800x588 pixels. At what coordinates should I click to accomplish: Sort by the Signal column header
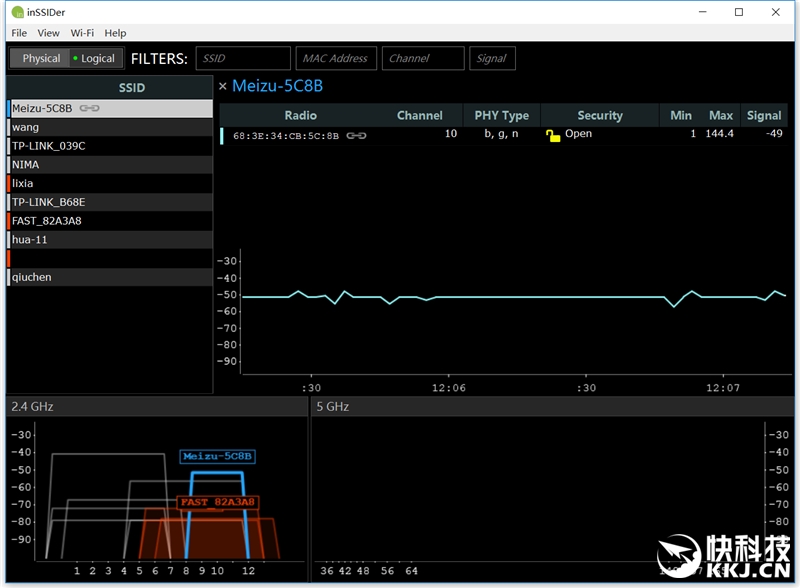[x=764, y=115]
